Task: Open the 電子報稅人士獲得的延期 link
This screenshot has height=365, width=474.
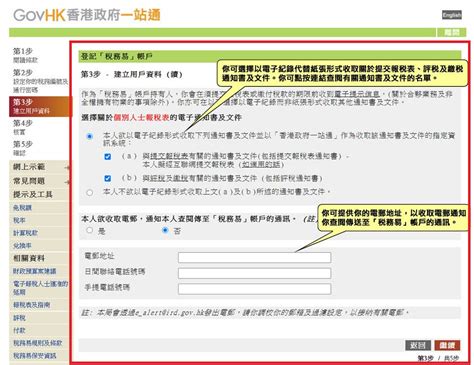Action: (40, 288)
